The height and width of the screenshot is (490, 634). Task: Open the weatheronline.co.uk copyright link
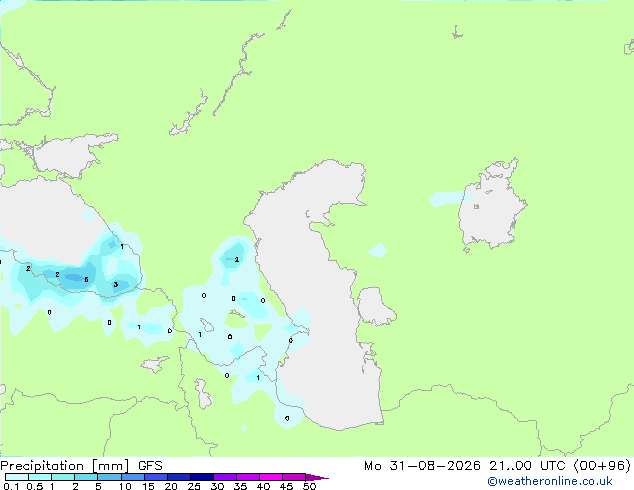click(550, 481)
